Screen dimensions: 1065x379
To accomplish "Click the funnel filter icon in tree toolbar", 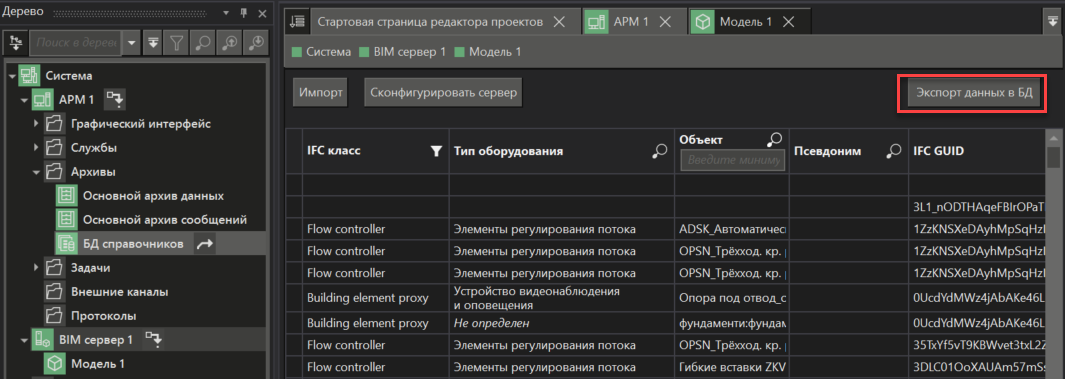I will [x=177, y=43].
